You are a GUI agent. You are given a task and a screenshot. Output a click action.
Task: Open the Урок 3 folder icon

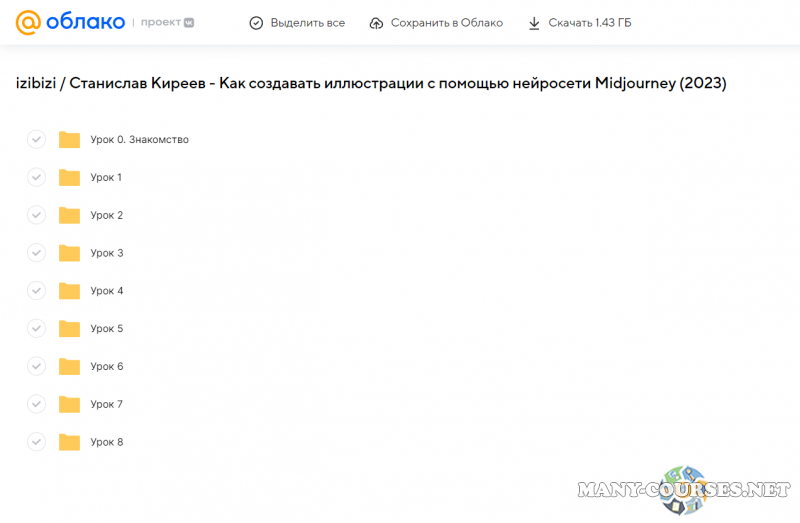pyautogui.click(x=69, y=253)
